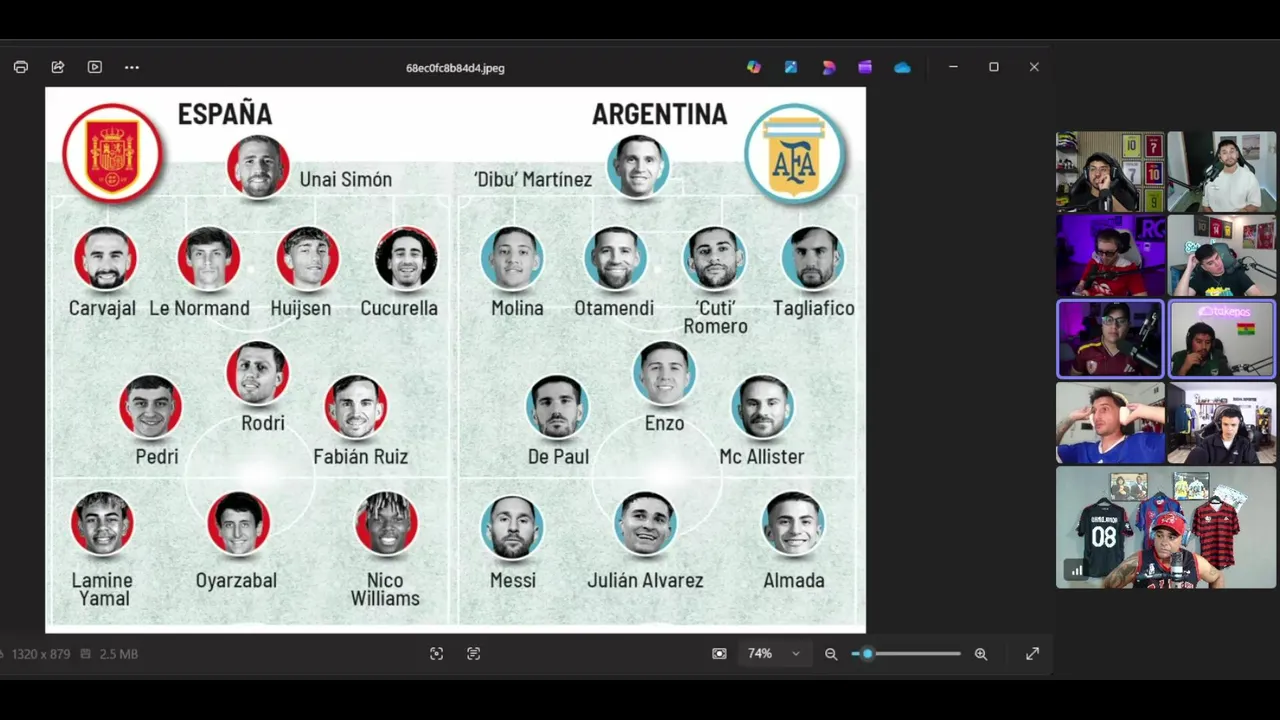This screenshot has width=1280, height=720.
Task: Click Enzo's player photo
Action: (664, 373)
